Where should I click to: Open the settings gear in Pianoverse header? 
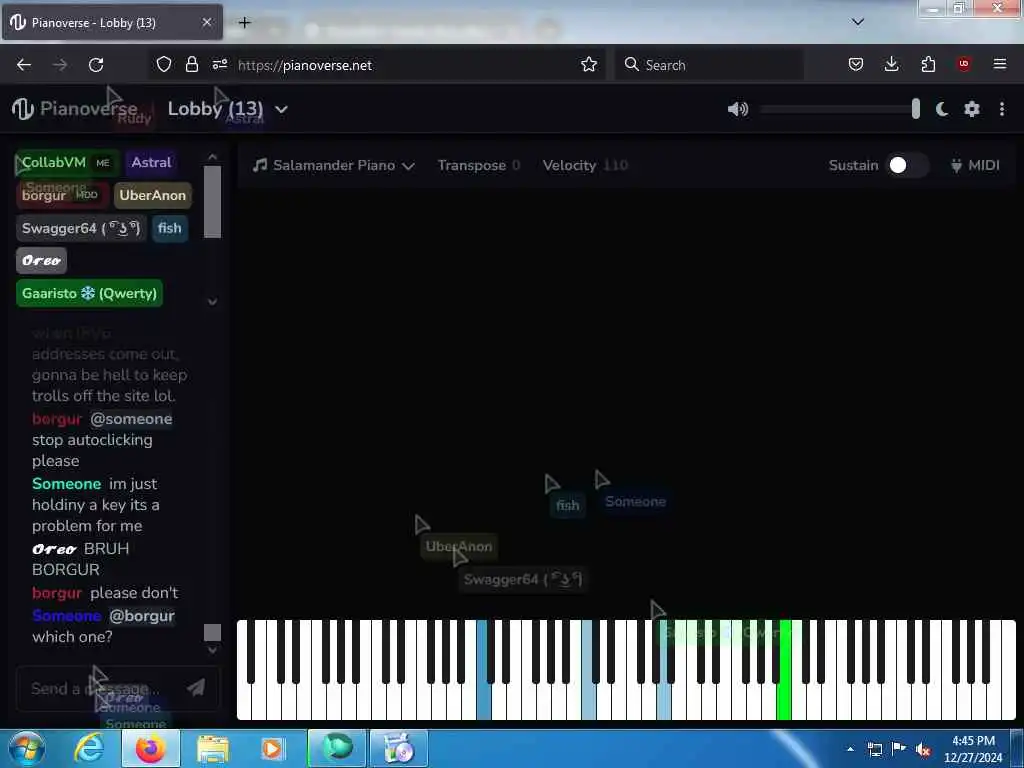tap(972, 109)
